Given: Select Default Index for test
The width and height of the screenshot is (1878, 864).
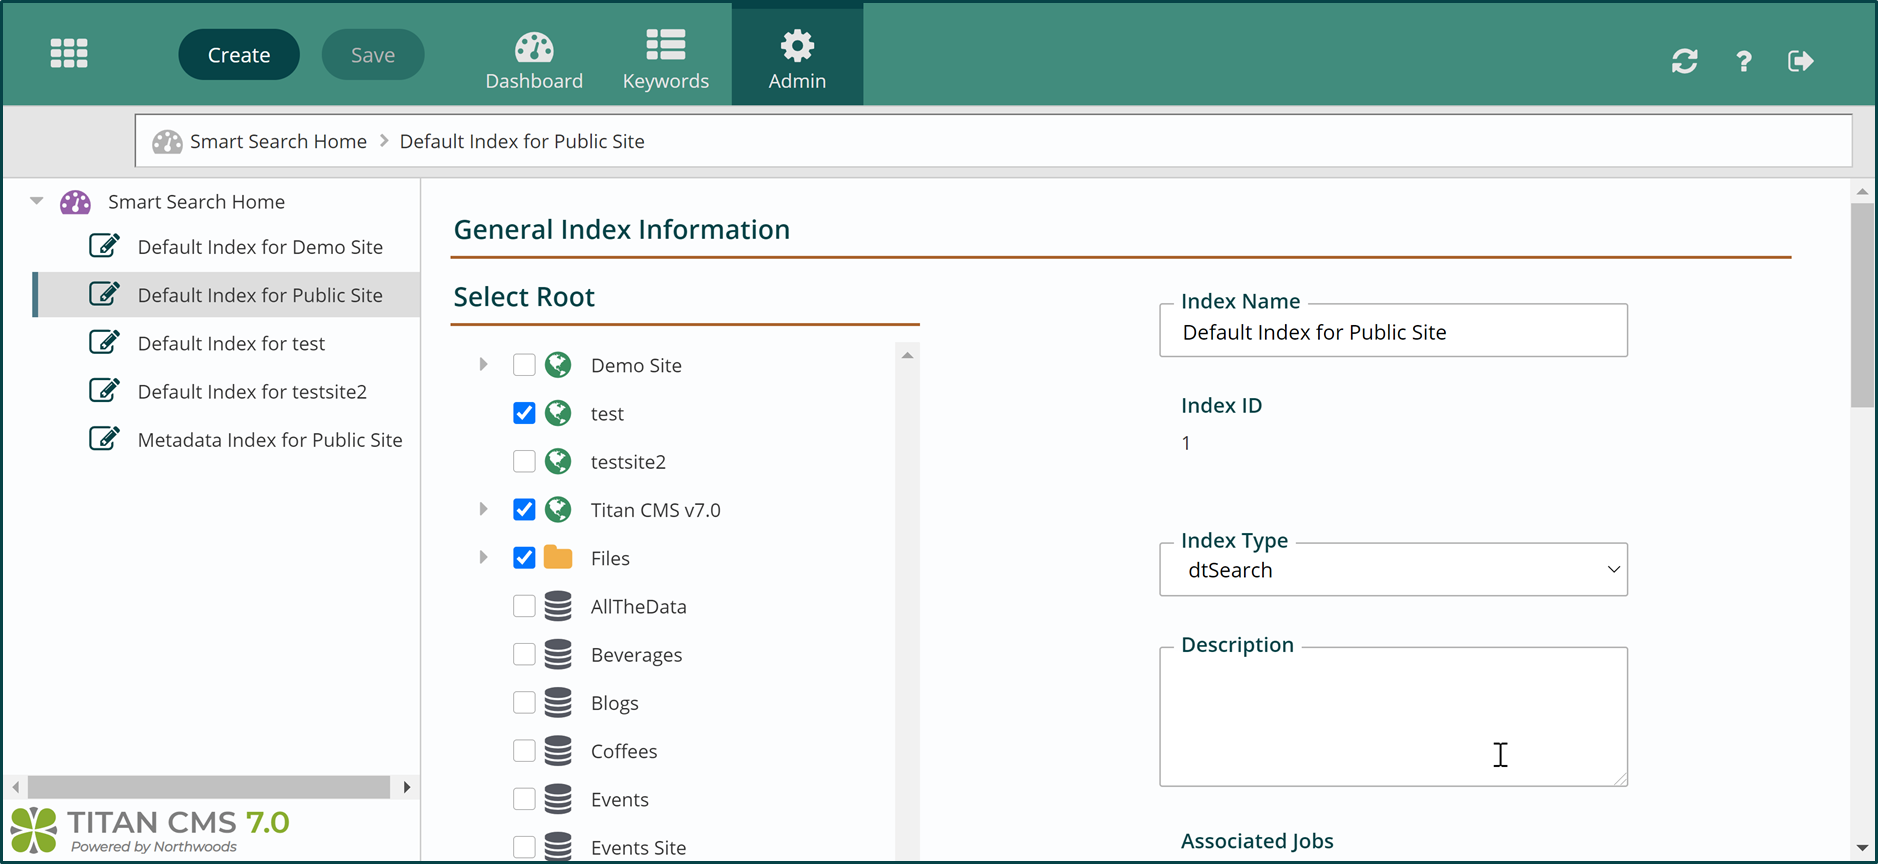Looking at the screenshot, I should (231, 343).
